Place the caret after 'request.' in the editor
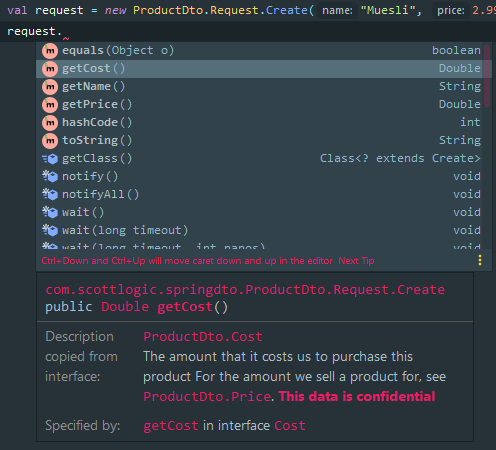Image resolution: width=496 pixels, height=450 pixels. 63,31
